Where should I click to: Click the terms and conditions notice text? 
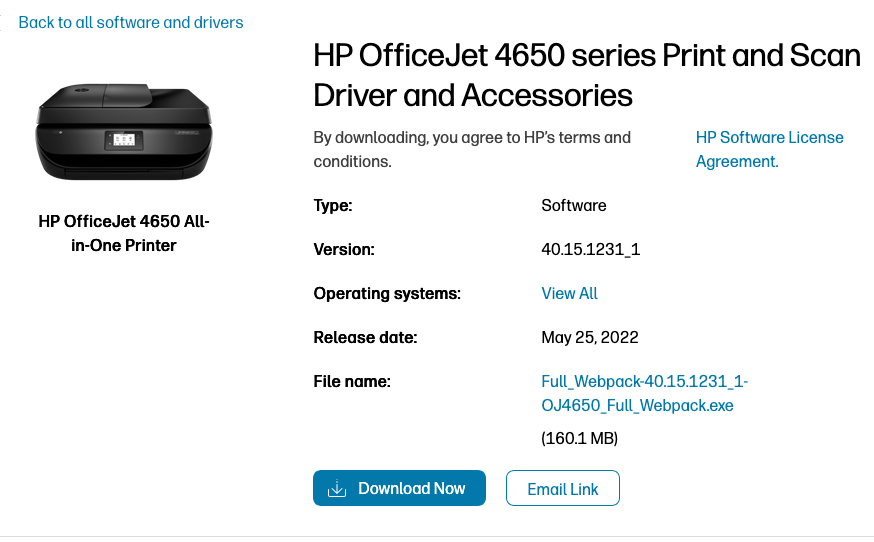pyautogui.click(x=472, y=149)
